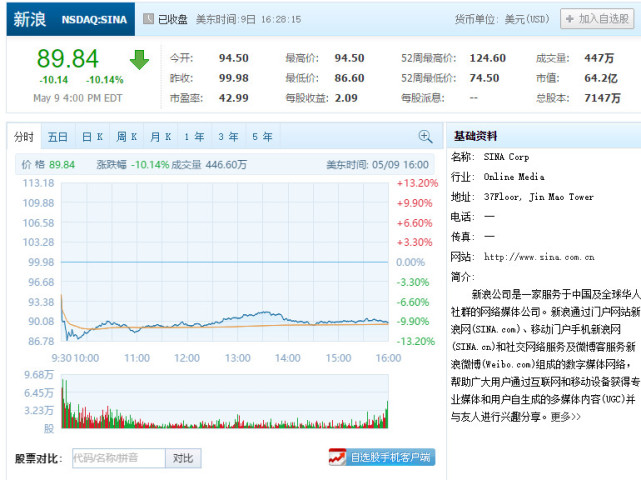The height and width of the screenshot is (480, 641).
Task: Show the 3年 three-year chart
Action: click(x=228, y=137)
